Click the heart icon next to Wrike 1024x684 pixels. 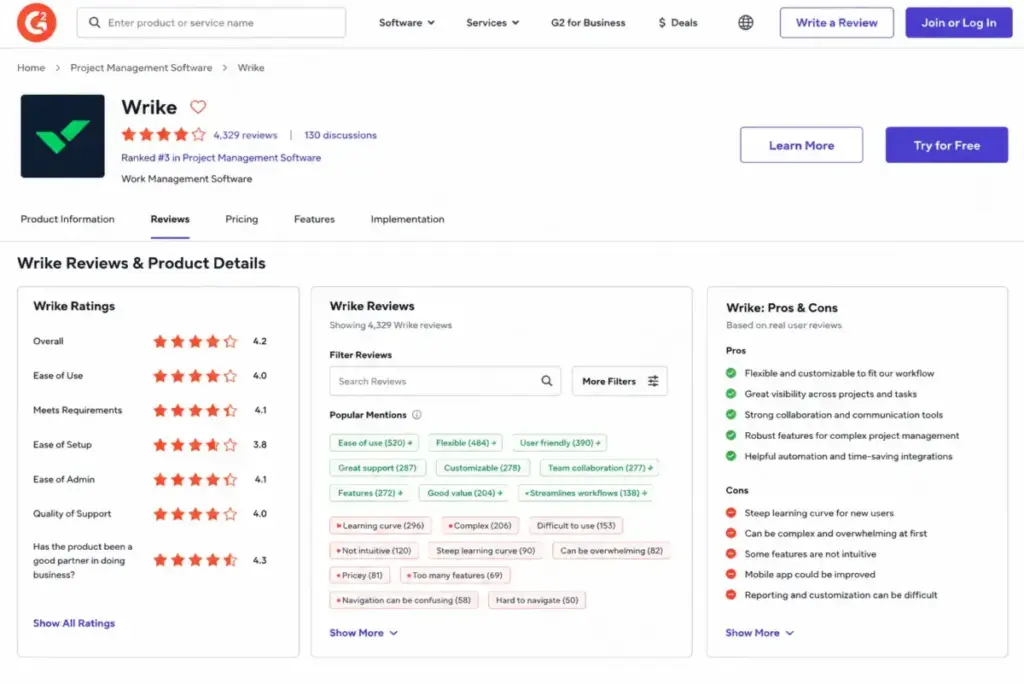tap(198, 106)
